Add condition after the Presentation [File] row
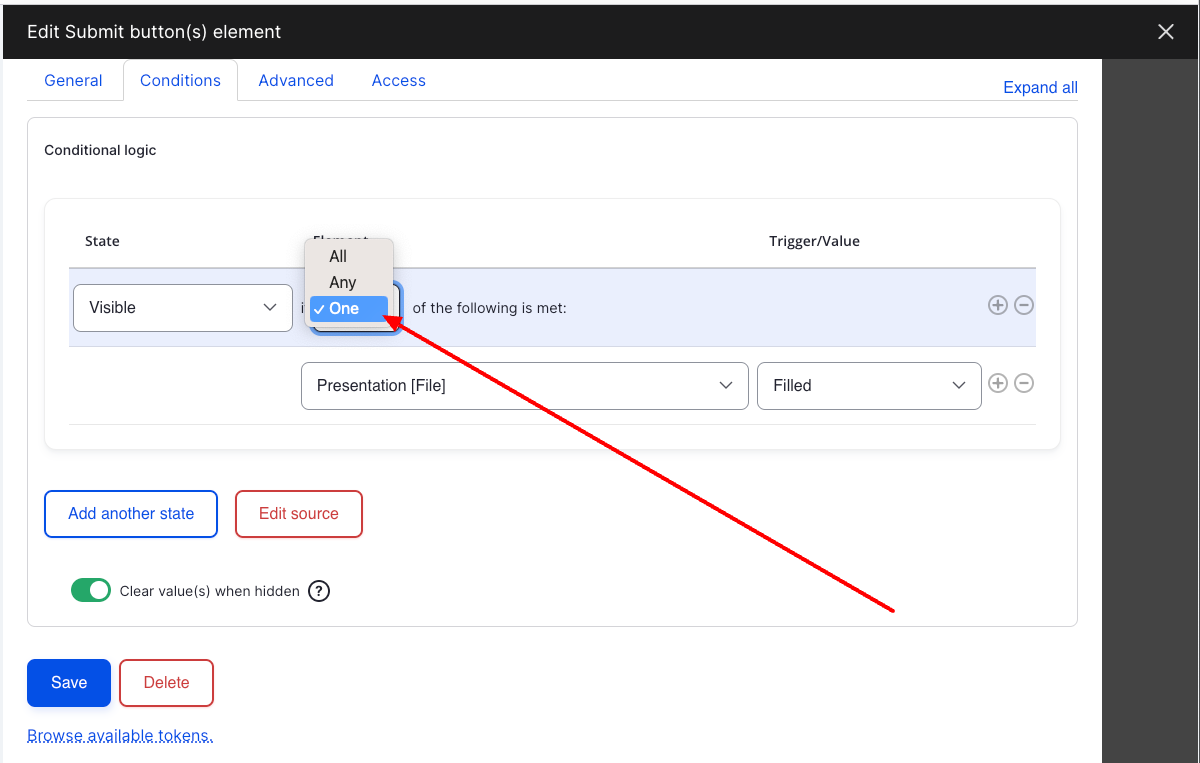The image size is (1200, 763). pos(997,383)
